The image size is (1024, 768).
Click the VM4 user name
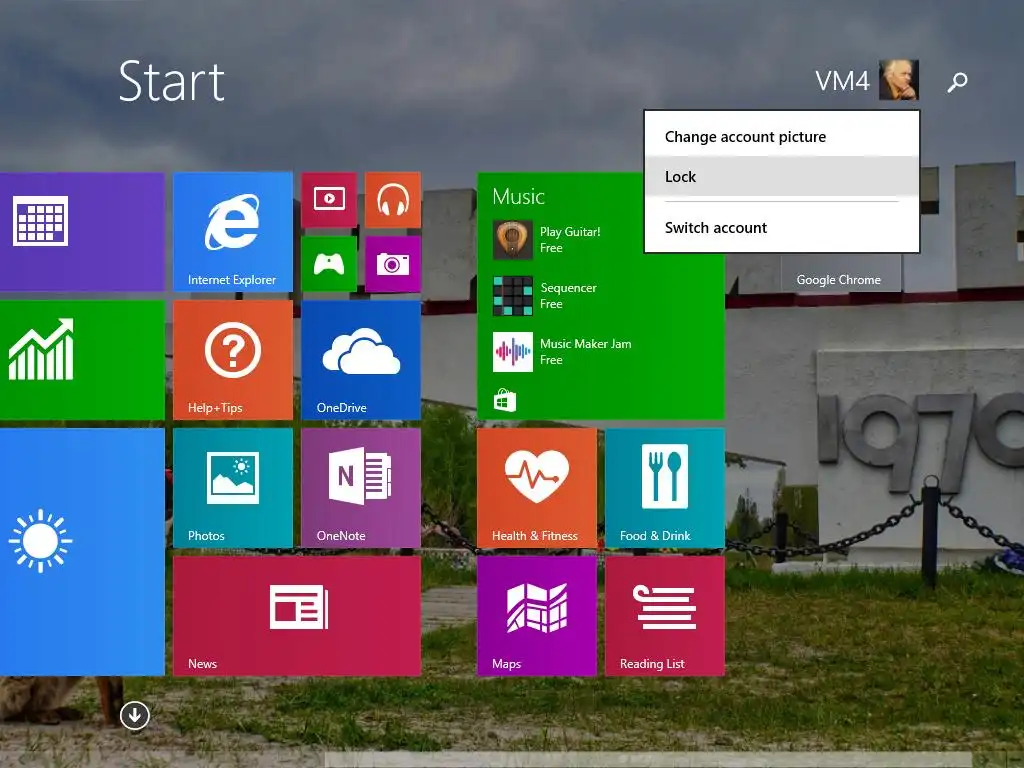[x=842, y=82]
